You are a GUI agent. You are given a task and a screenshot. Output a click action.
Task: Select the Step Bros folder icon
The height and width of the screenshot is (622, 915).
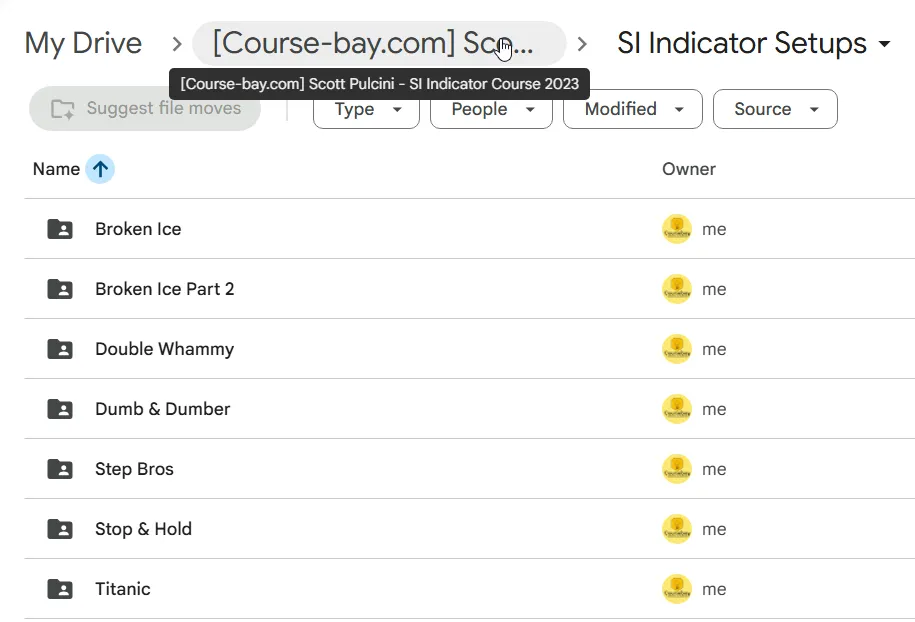tap(60, 469)
